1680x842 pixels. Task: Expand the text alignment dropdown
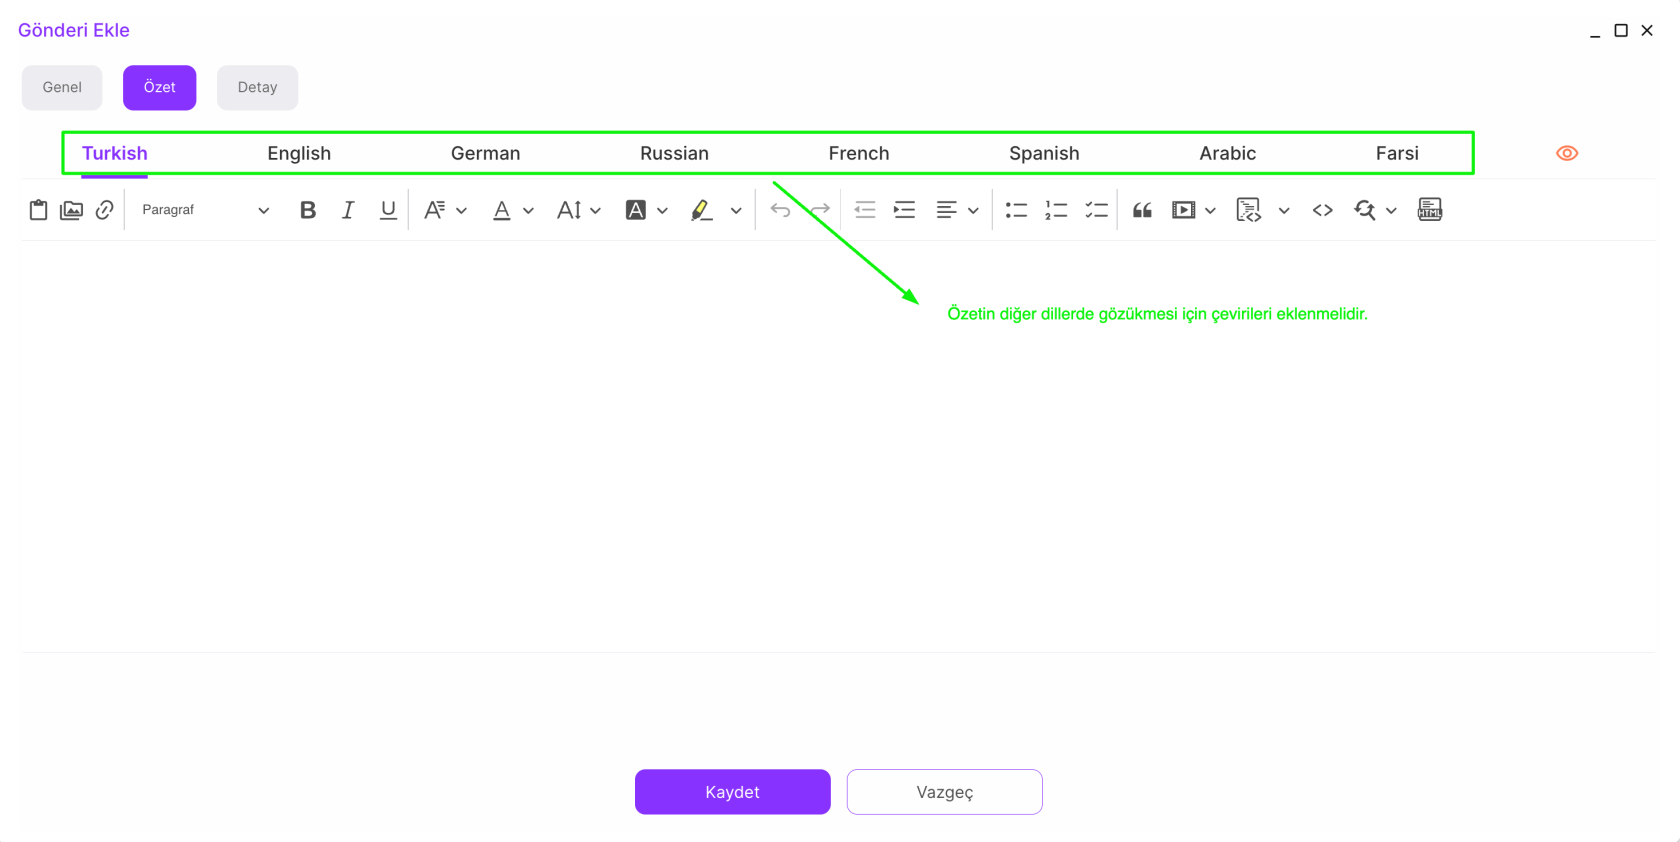click(x=972, y=211)
